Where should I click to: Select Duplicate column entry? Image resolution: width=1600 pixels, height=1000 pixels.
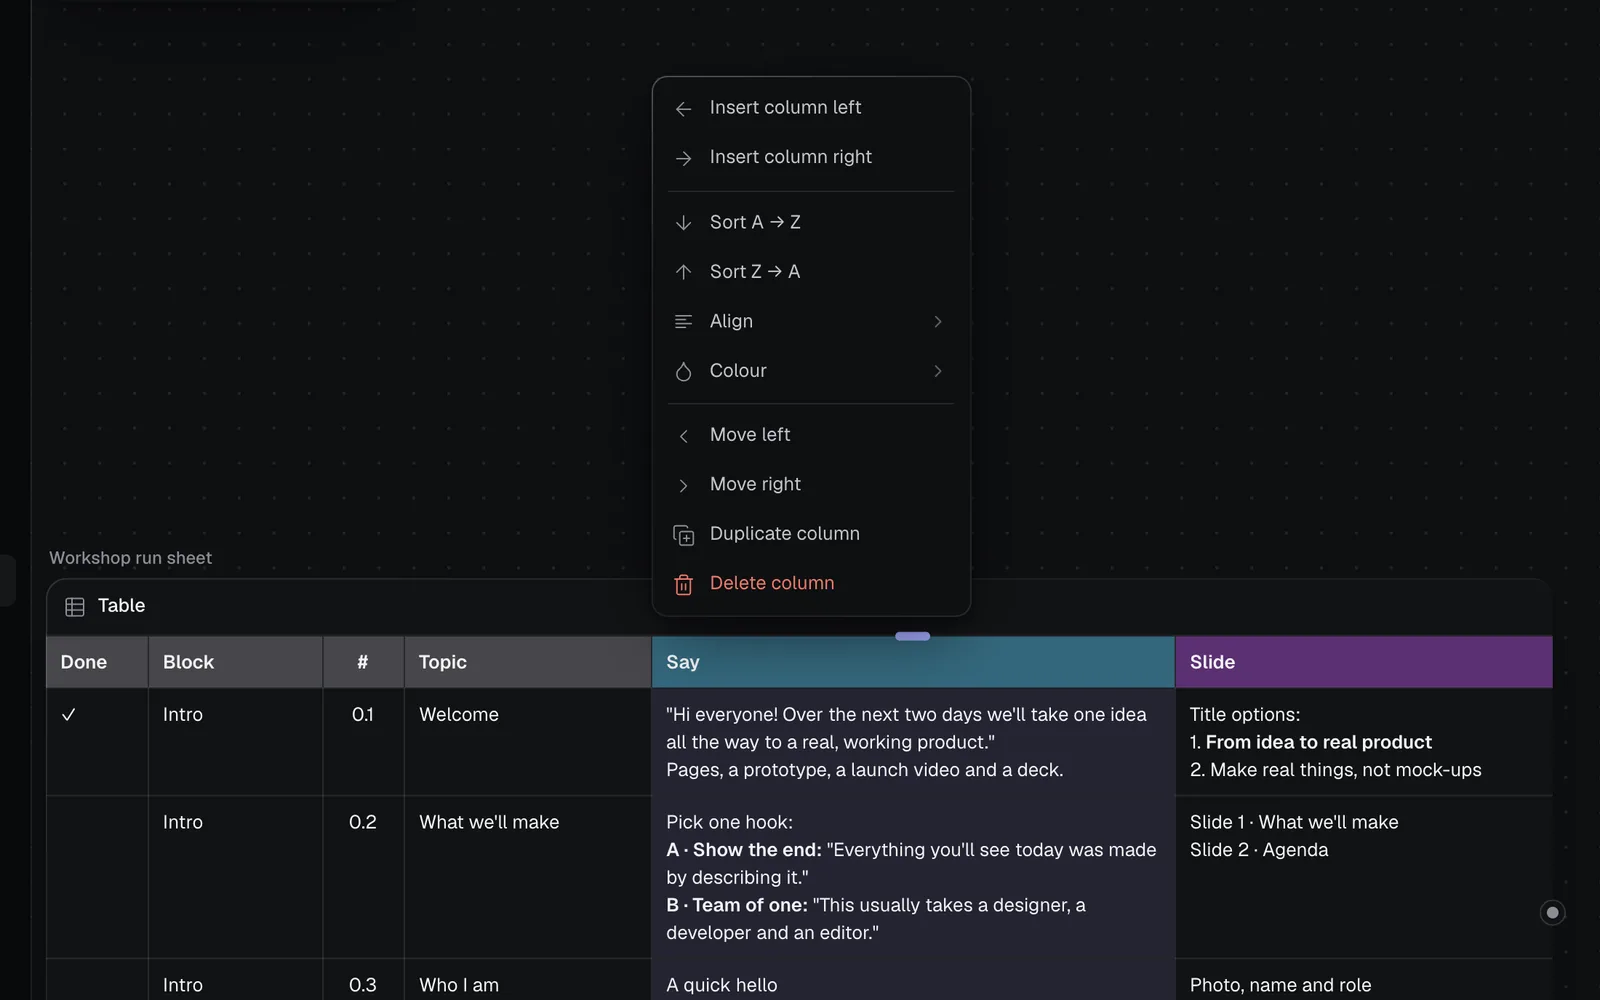tap(811, 533)
